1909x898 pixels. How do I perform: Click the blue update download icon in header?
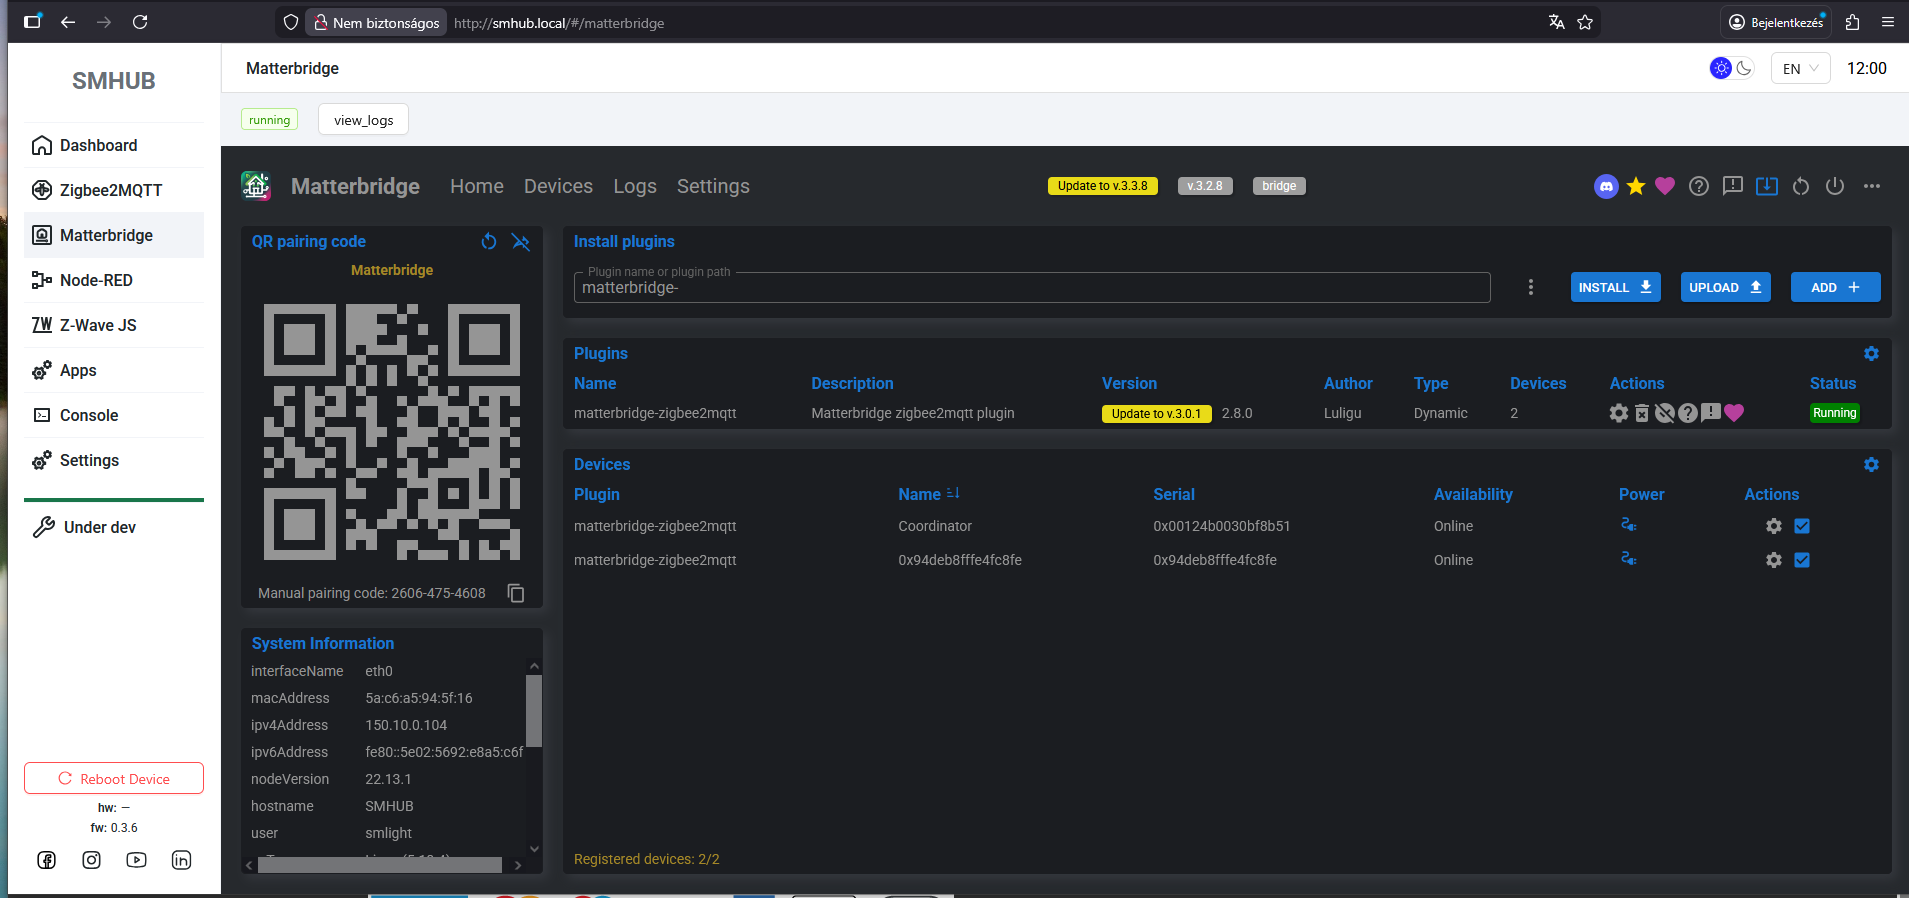[1767, 186]
